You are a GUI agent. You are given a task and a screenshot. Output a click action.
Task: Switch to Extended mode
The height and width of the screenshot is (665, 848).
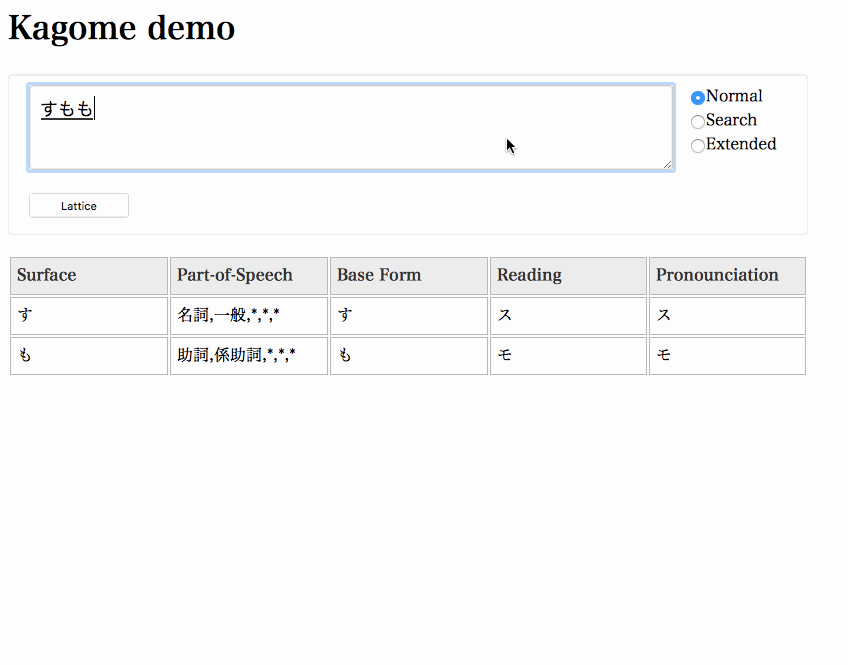click(697, 146)
